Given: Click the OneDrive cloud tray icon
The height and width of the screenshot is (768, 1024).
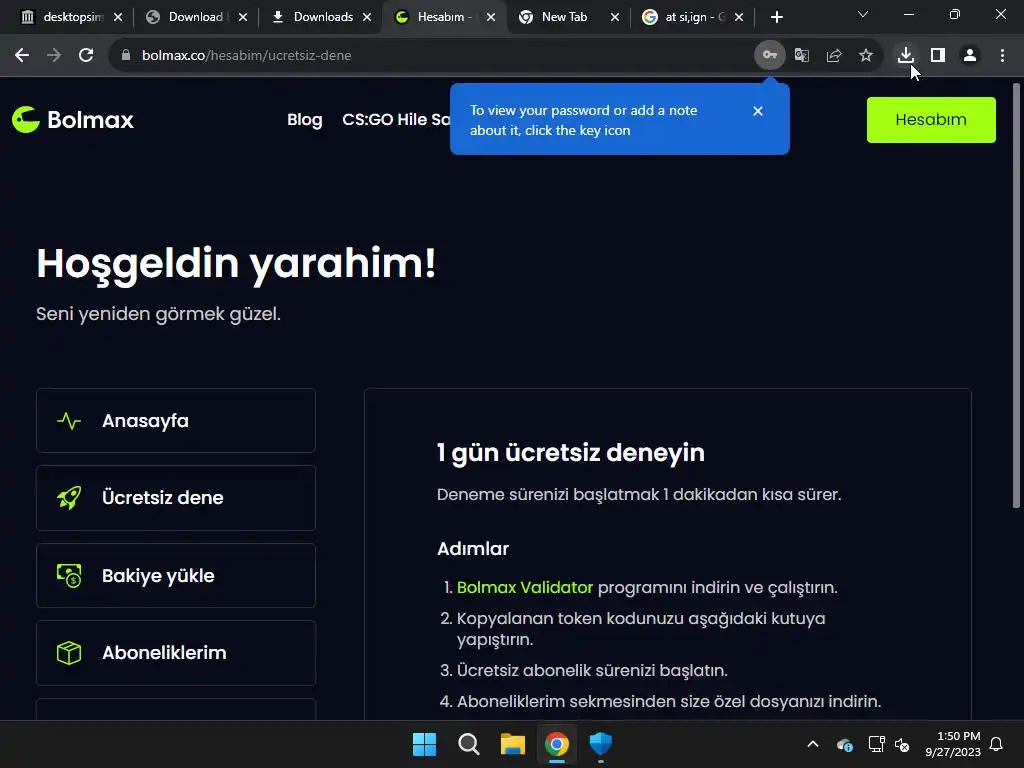Looking at the screenshot, I should click(x=844, y=744).
